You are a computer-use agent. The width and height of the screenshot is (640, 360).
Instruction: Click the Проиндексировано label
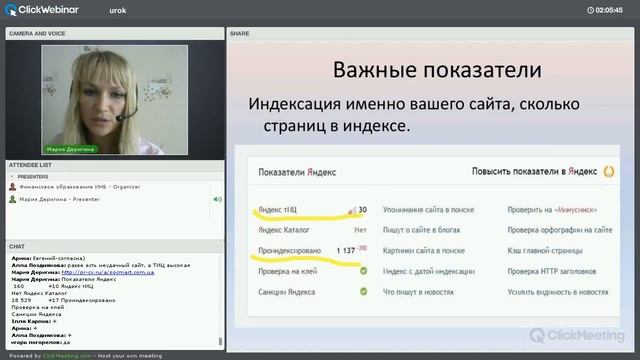click(x=289, y=251)
